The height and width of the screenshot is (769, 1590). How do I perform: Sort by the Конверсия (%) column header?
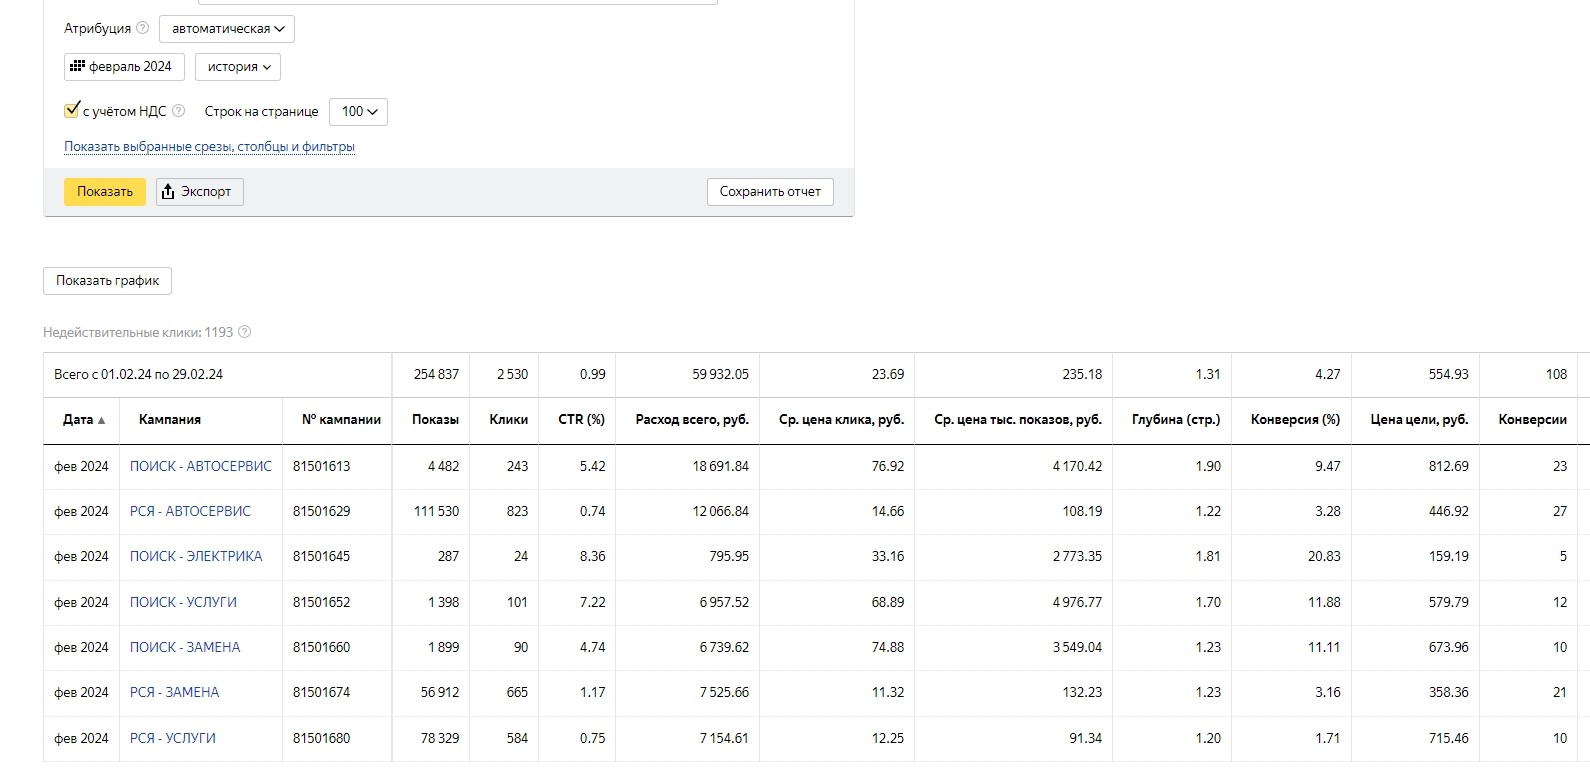[x=1295, y=420]
